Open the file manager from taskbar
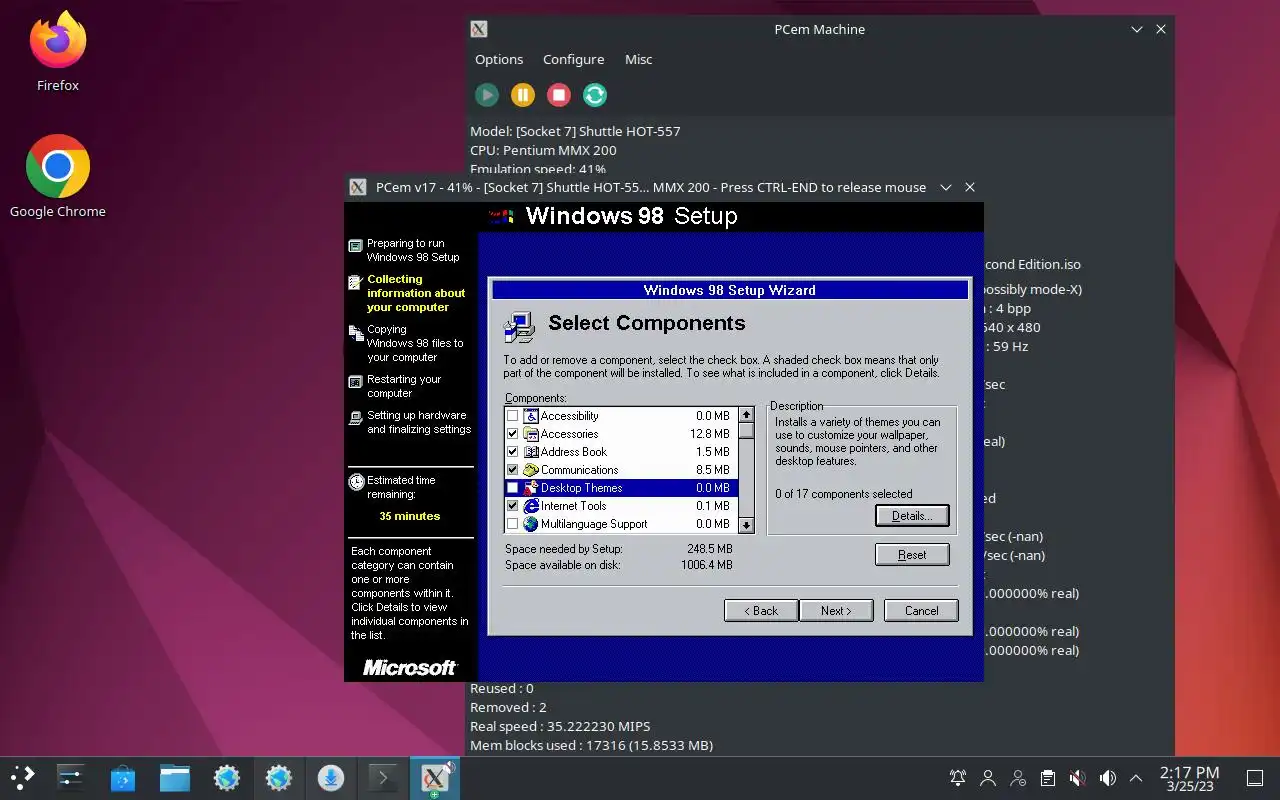This screenshot has width=1280, height=800. pyautogui.click(x=175, y=778)
